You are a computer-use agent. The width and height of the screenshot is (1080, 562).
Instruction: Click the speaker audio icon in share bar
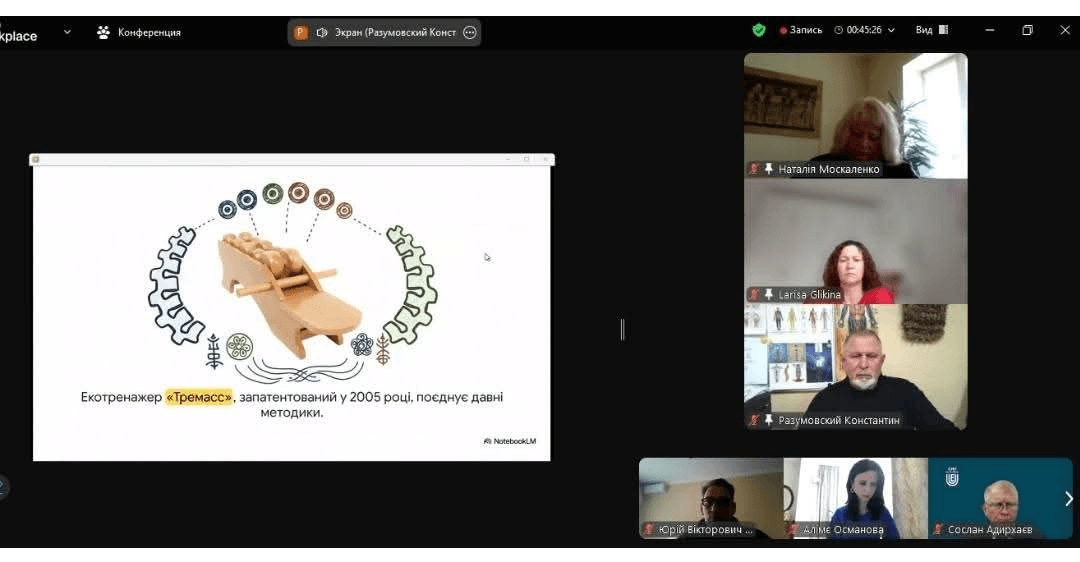click(x=322, y=32)
